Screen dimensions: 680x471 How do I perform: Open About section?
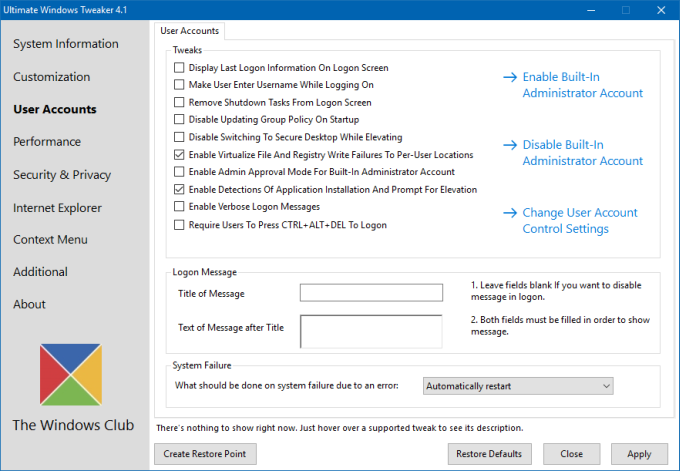click(x=29, y=304)
